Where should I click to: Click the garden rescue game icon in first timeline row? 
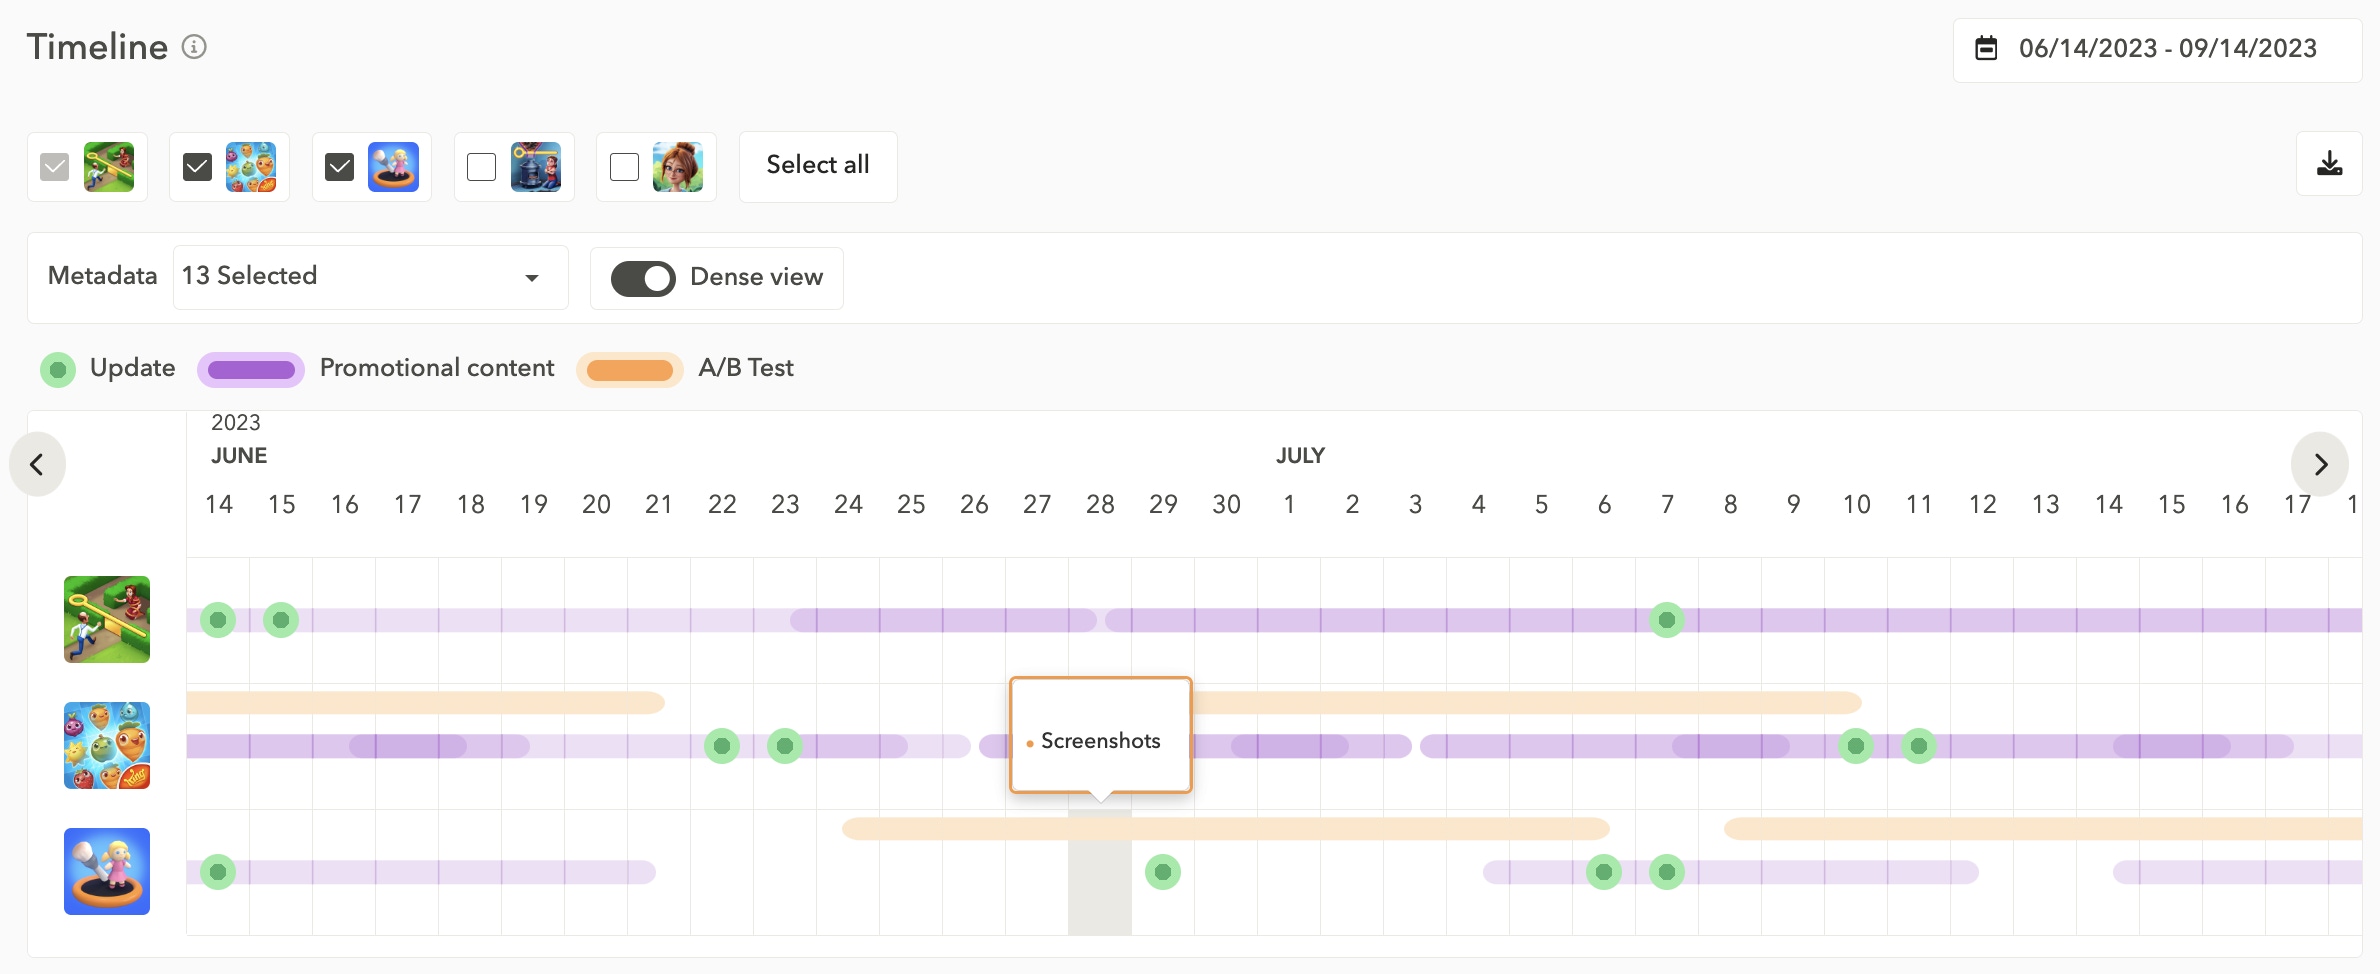click(107, 619)
